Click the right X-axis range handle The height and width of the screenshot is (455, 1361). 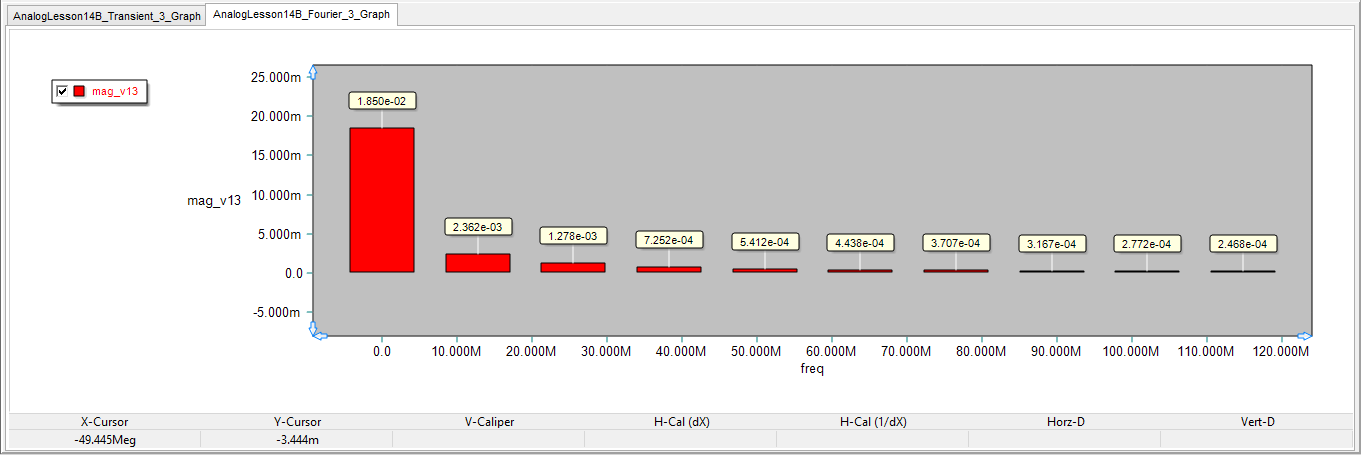pos(1305,335)
